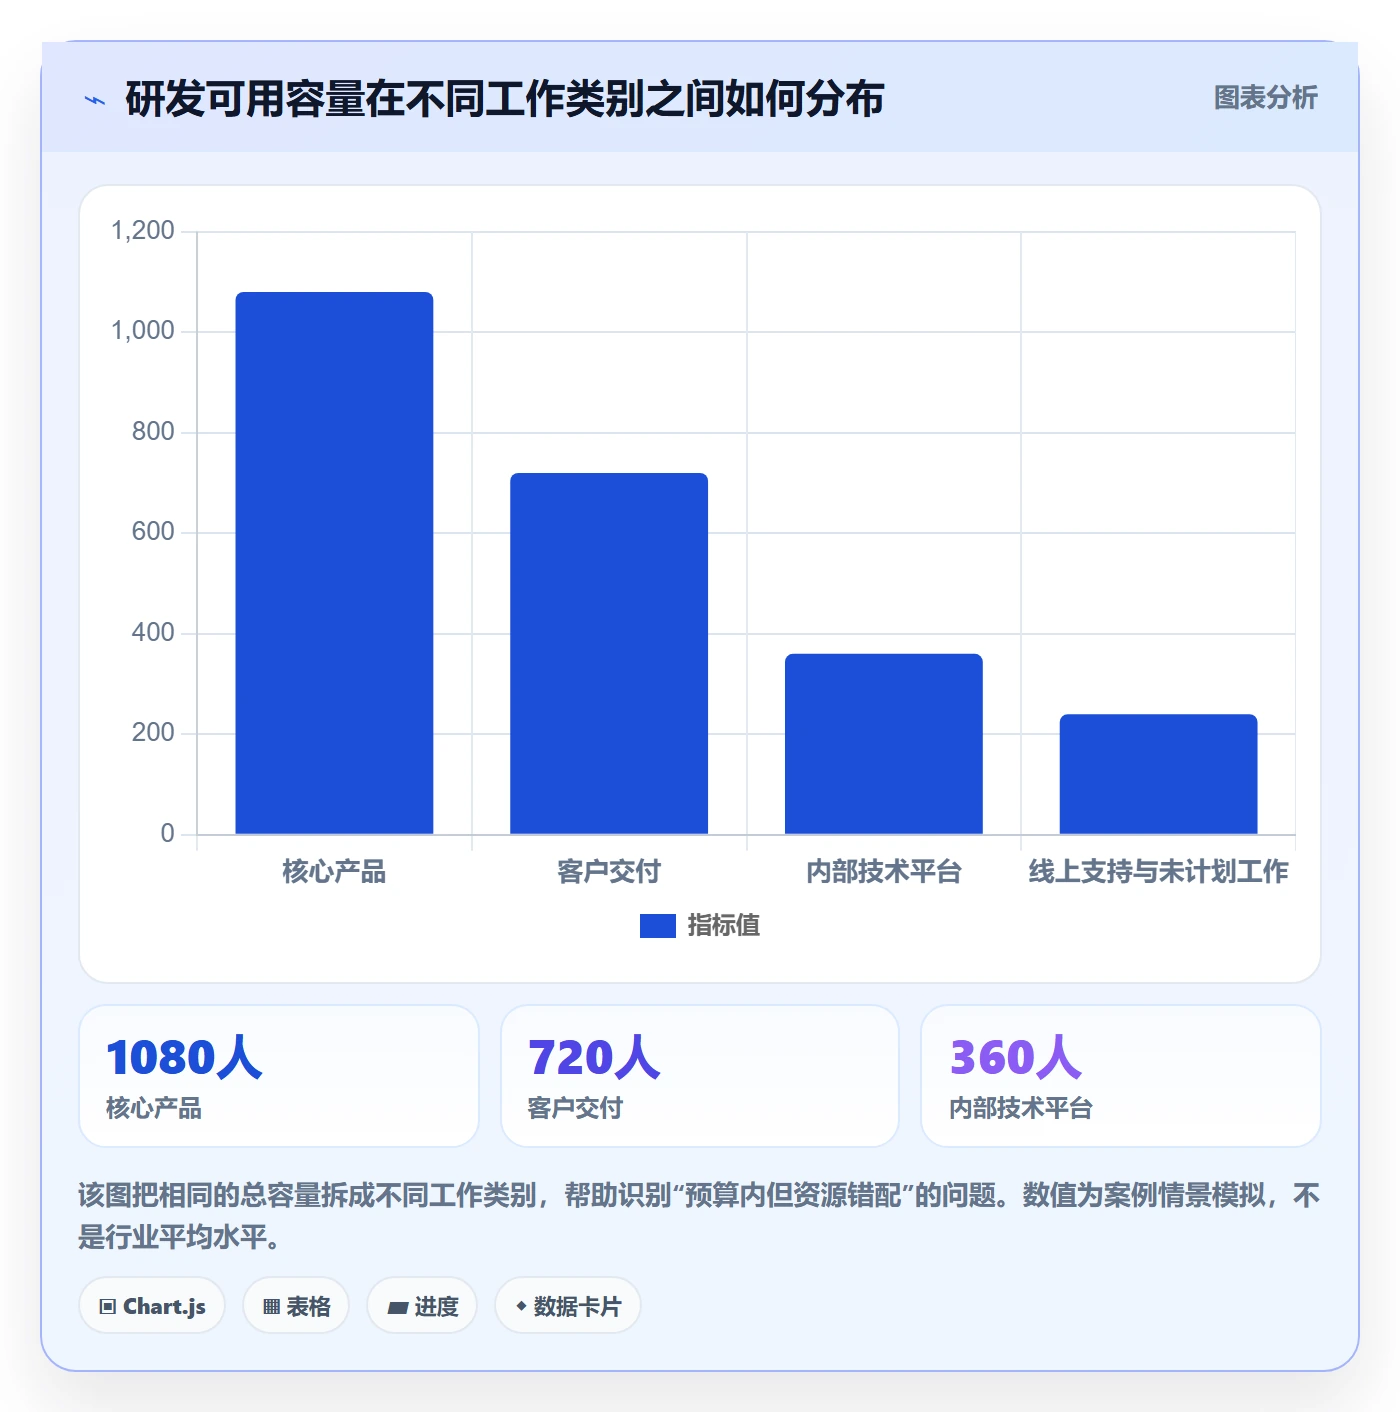Click the bar icon in 进度 chip
This screenshot has width=1400, height=1412.
pyautogui.click(x=397, y=1308)
